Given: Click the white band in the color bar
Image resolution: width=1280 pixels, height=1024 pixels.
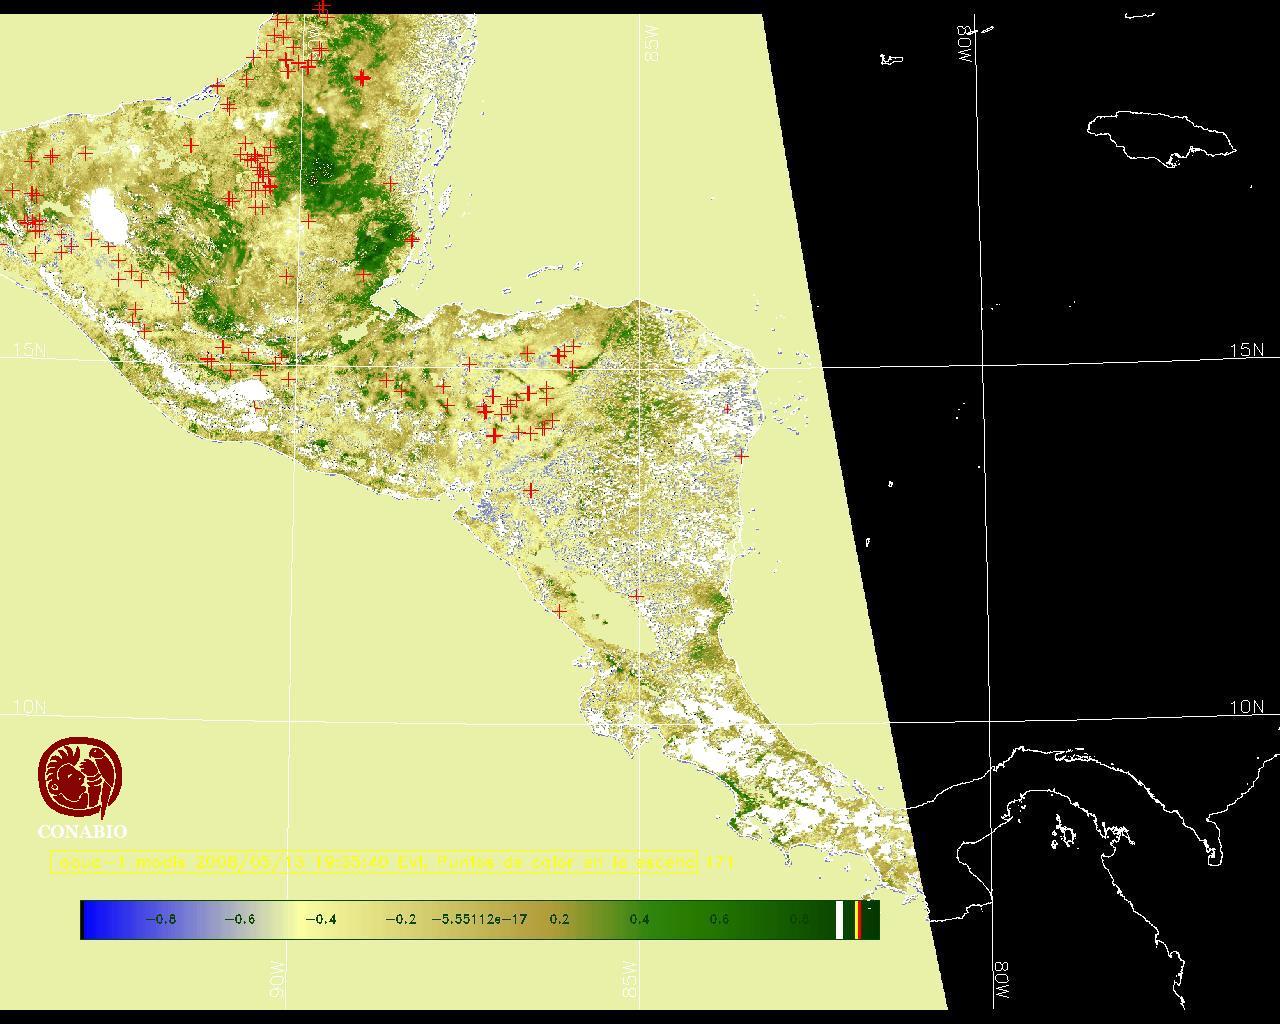Looking at the screenshot, I should click(840, 920).
